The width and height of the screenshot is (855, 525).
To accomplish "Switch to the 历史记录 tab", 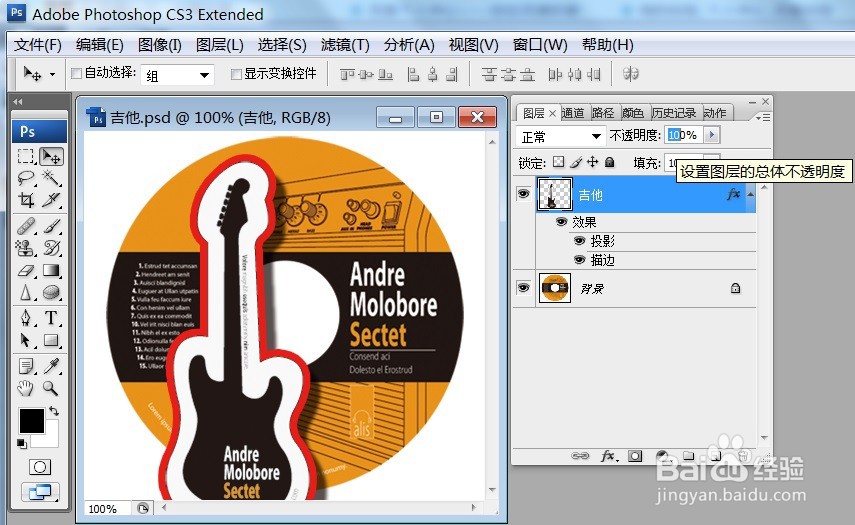I will 674,113.
